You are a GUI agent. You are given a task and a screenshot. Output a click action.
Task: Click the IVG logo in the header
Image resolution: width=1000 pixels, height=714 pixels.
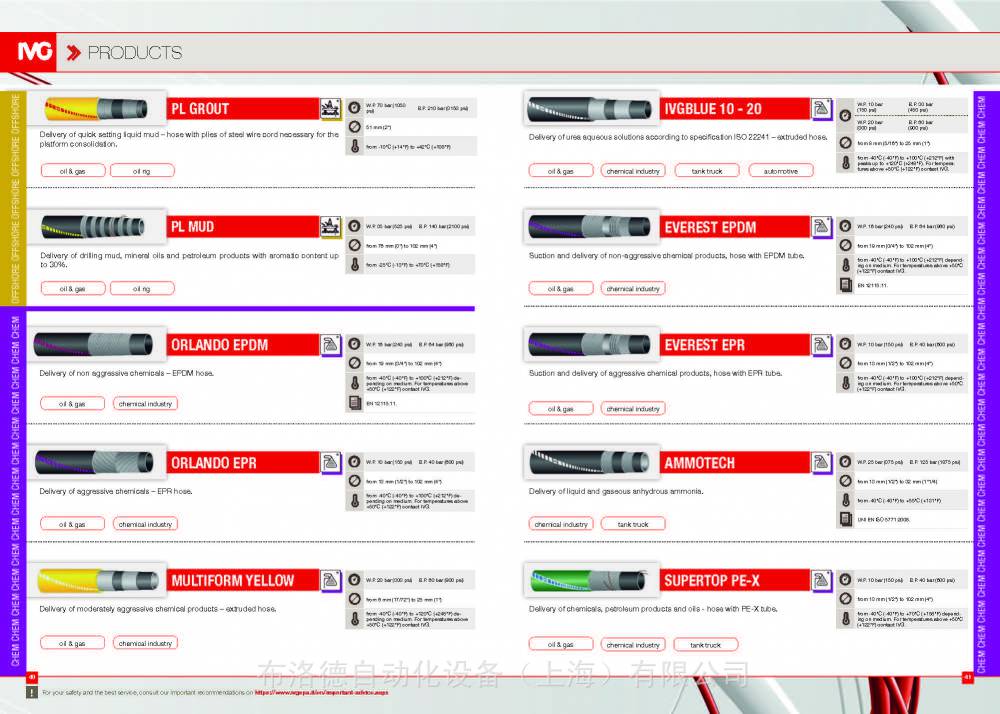38,52
